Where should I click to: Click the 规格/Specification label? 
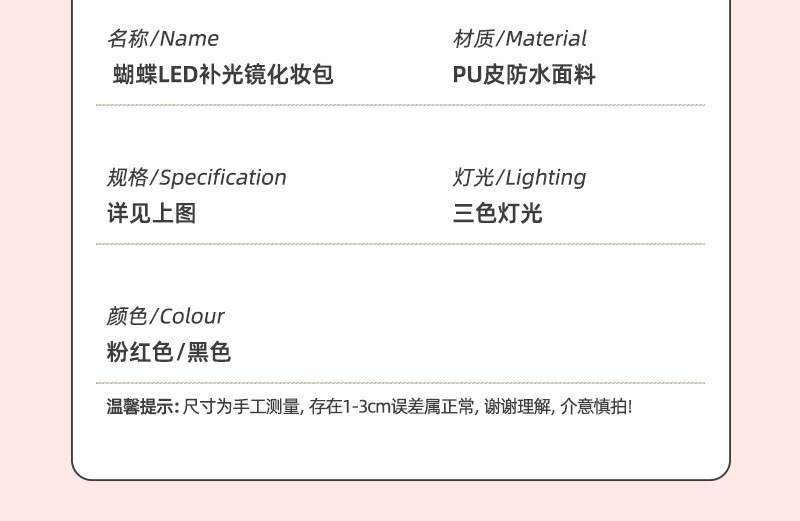pos(197,178)
